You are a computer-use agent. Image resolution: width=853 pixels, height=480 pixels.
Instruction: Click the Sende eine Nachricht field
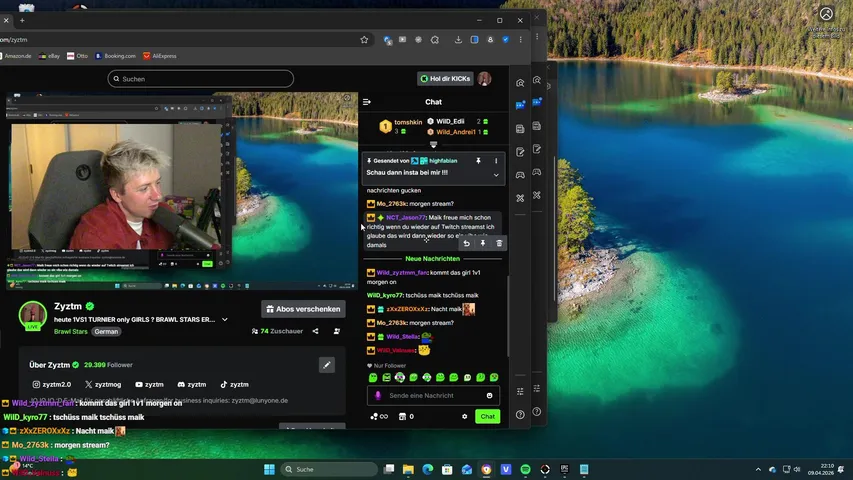[x=433, y=396]
